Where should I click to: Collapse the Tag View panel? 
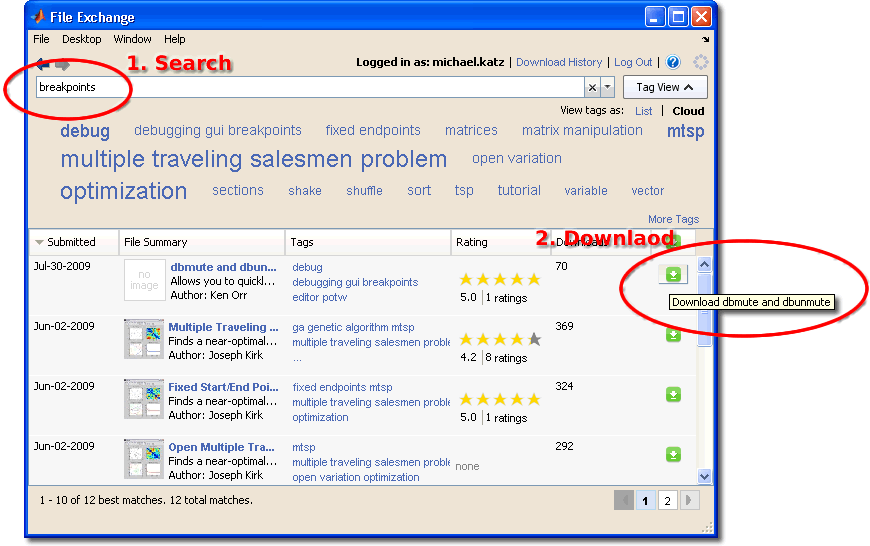(x=665, y=87)
